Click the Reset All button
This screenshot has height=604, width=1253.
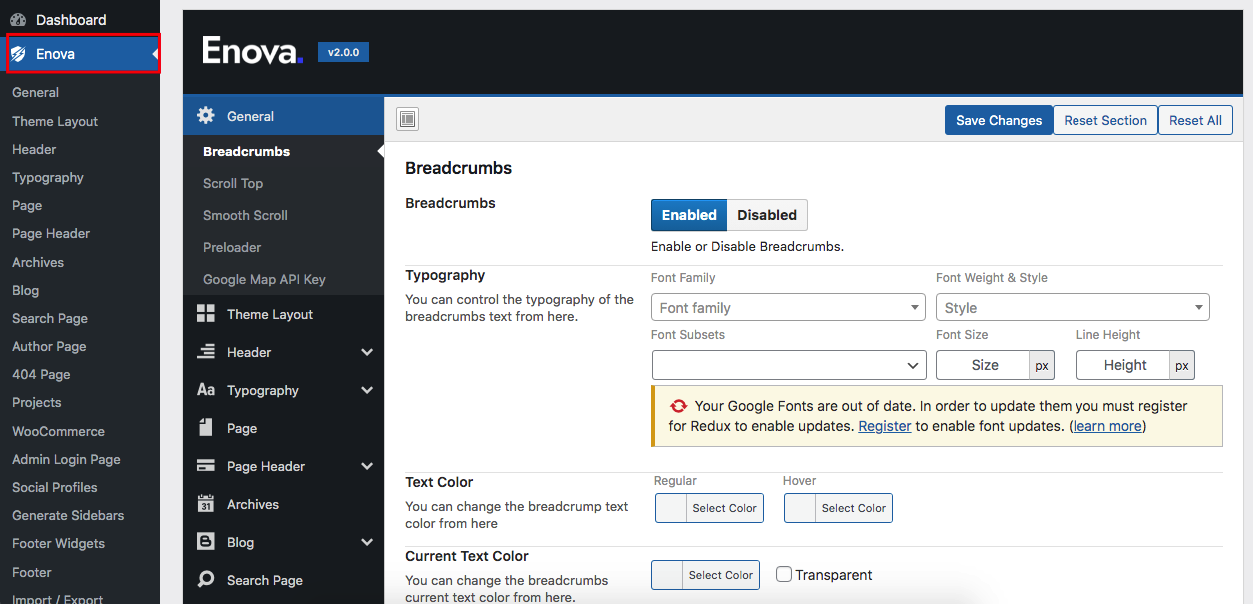coord(1195,120)
